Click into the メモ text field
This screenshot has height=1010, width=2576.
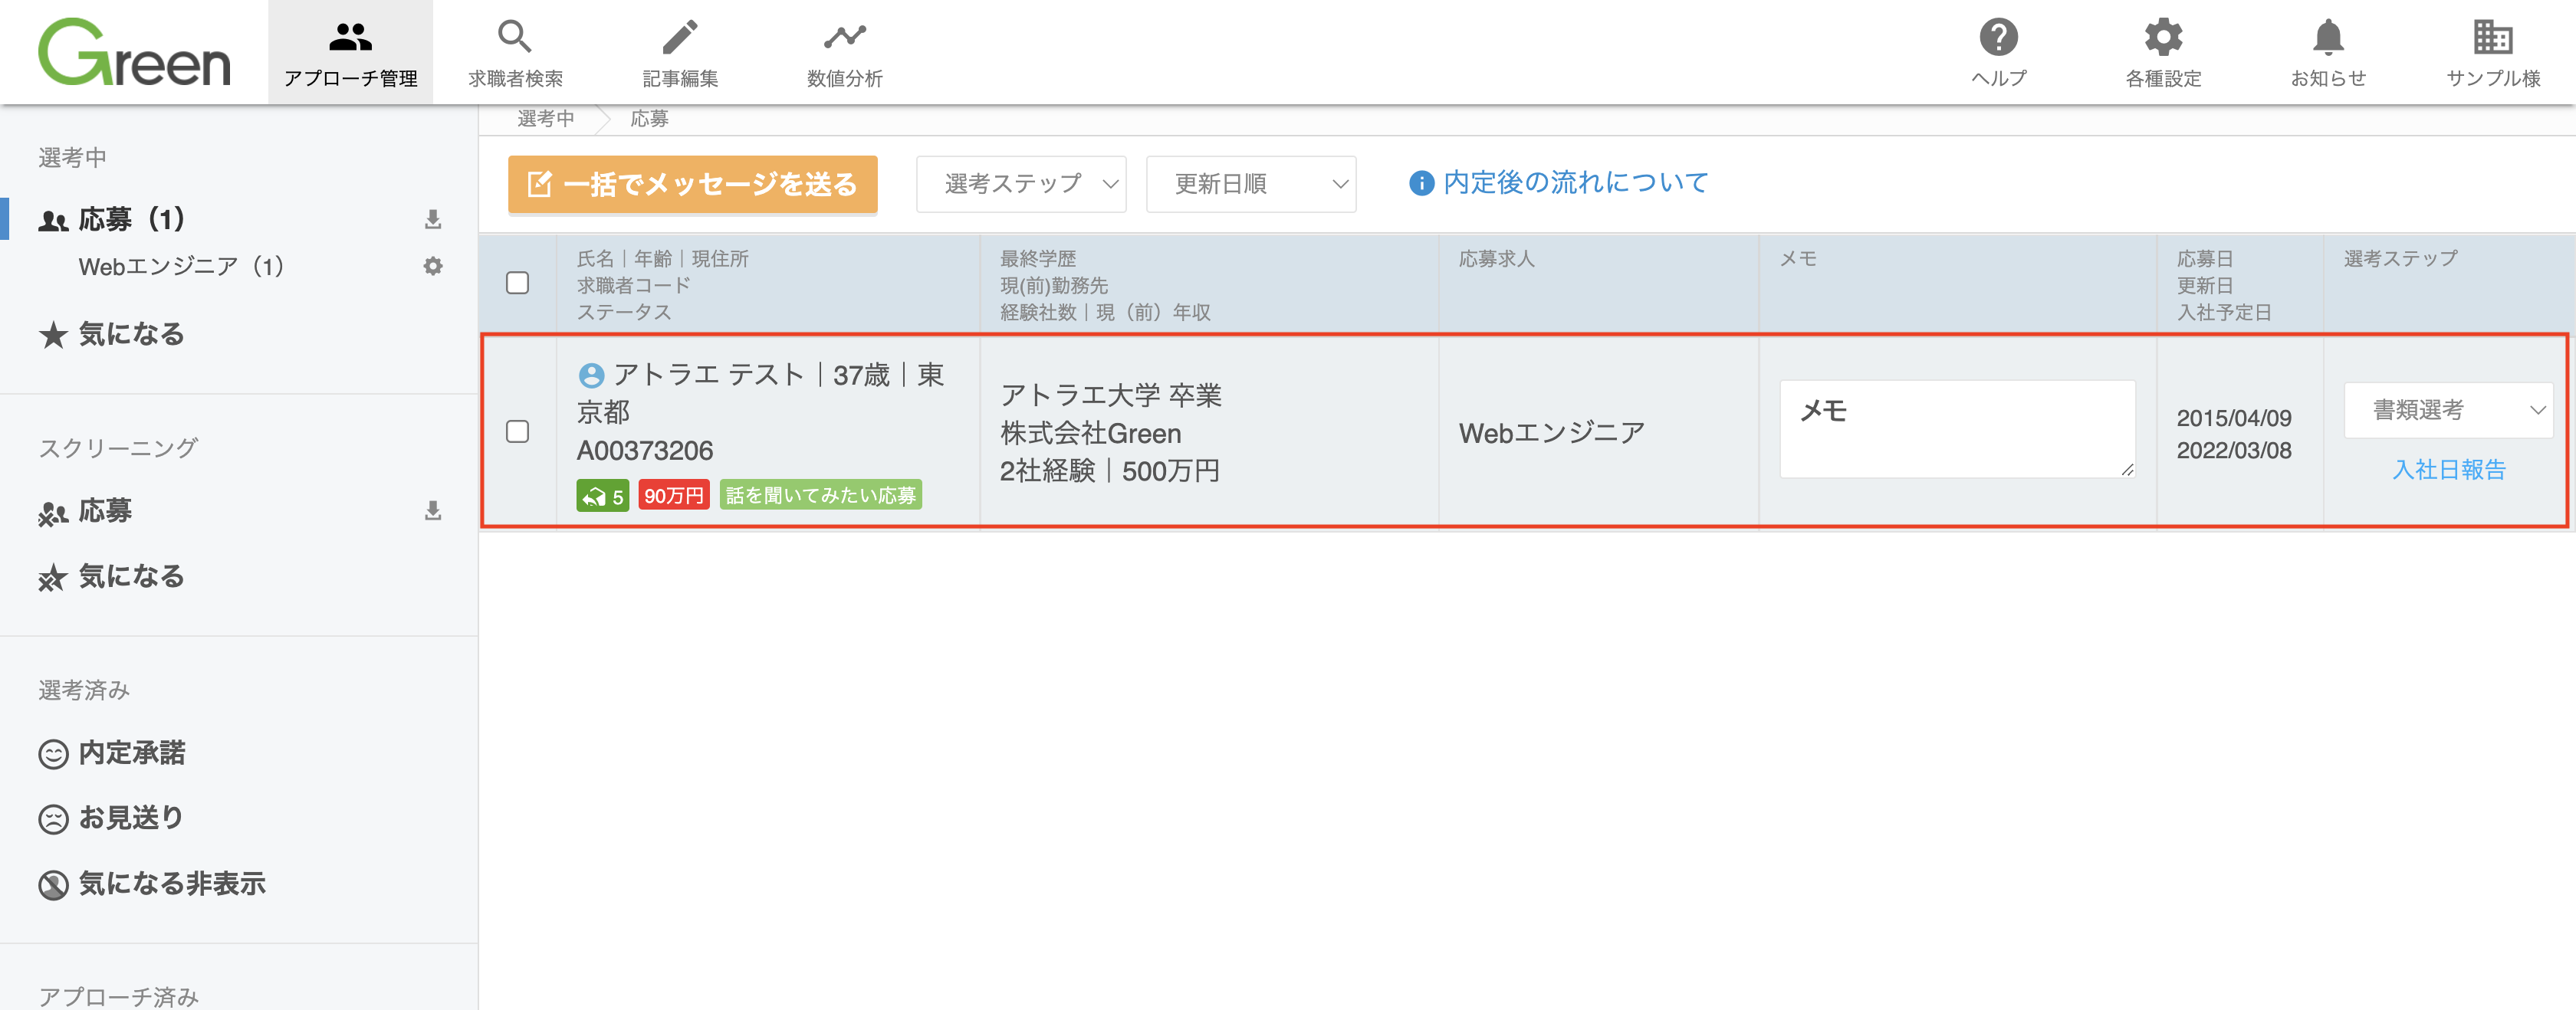(1957, 428)
